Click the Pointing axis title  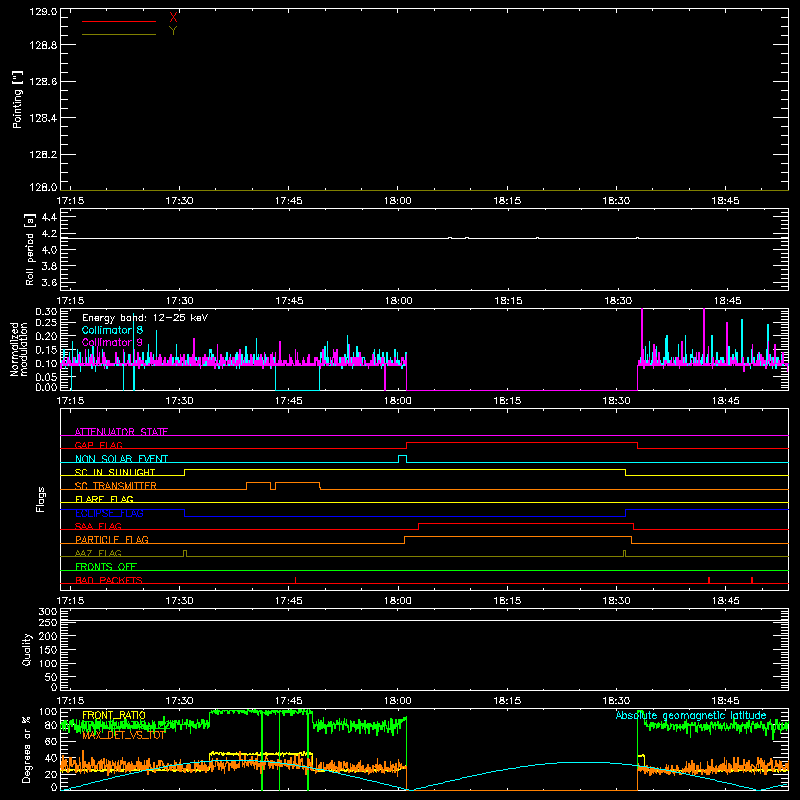pyautogui.click(x=17, y=99)
